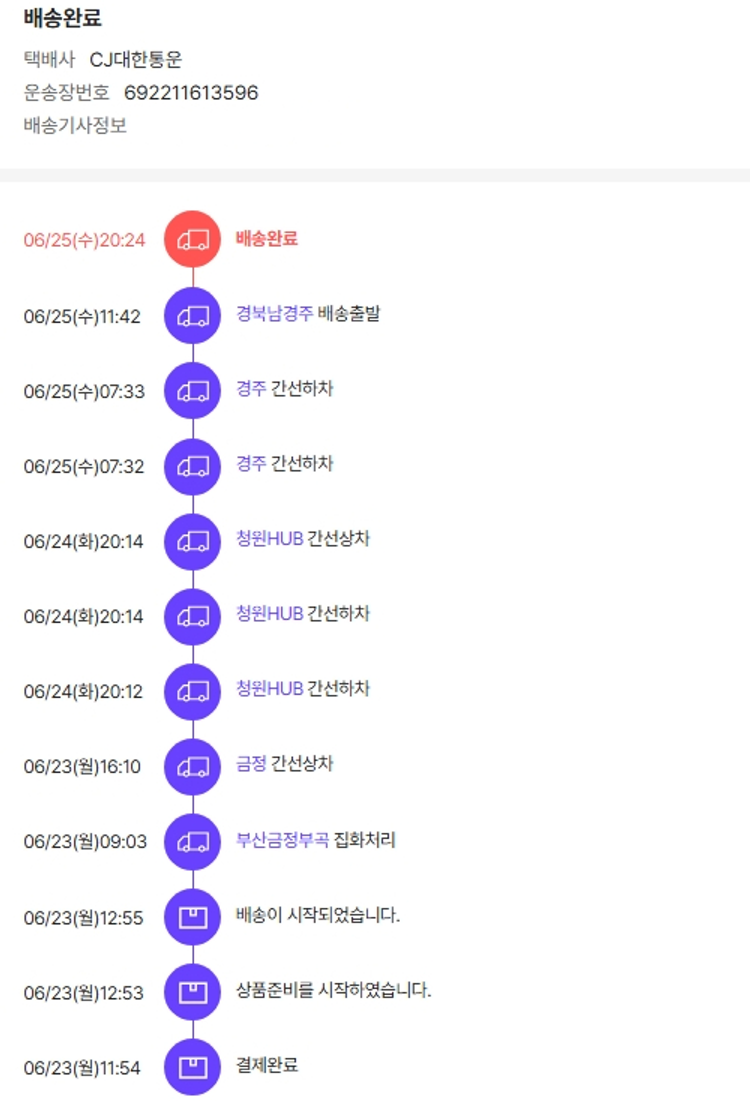Click courier name CJ대한통운

click(x=136, y=60)
